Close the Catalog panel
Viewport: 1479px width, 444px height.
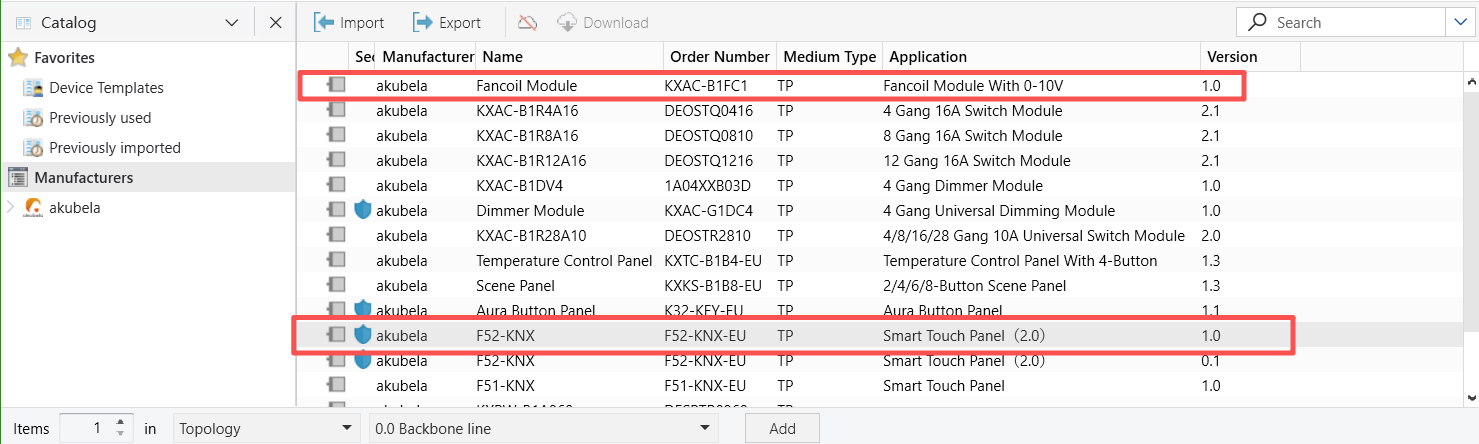(x=276, y=22)
